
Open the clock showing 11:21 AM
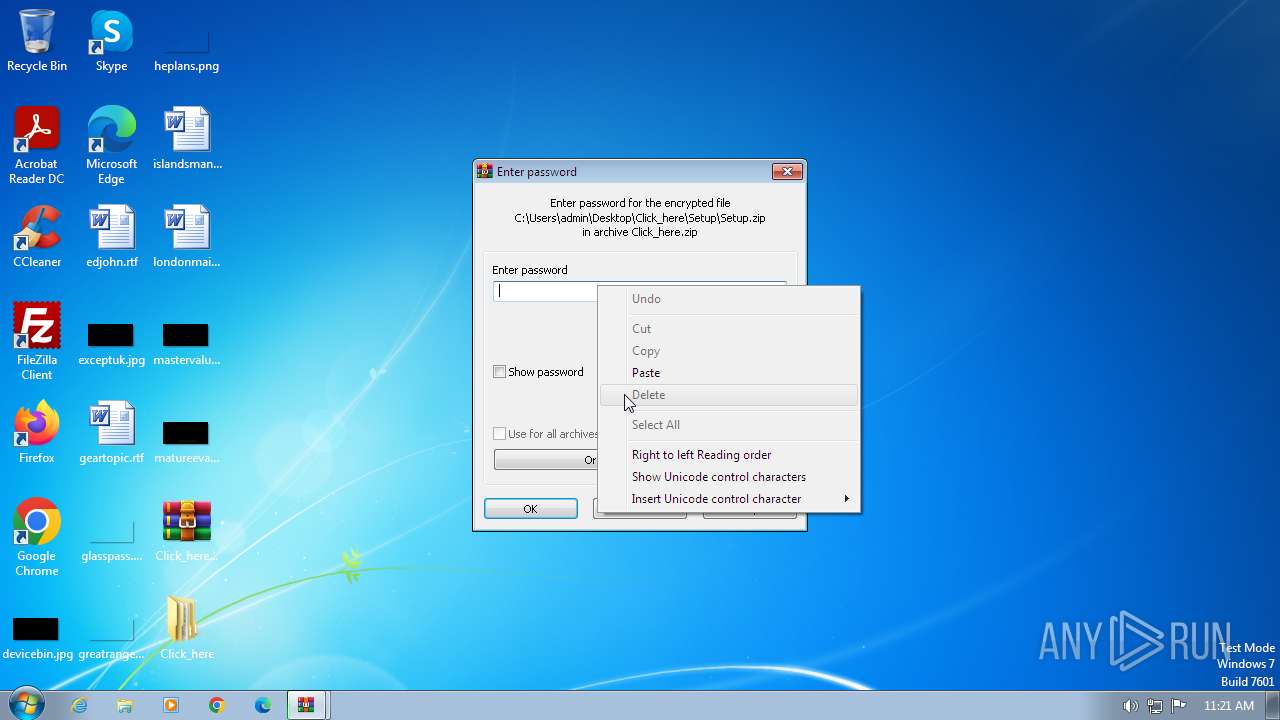pyautogui.click(x=1228, y=706)
